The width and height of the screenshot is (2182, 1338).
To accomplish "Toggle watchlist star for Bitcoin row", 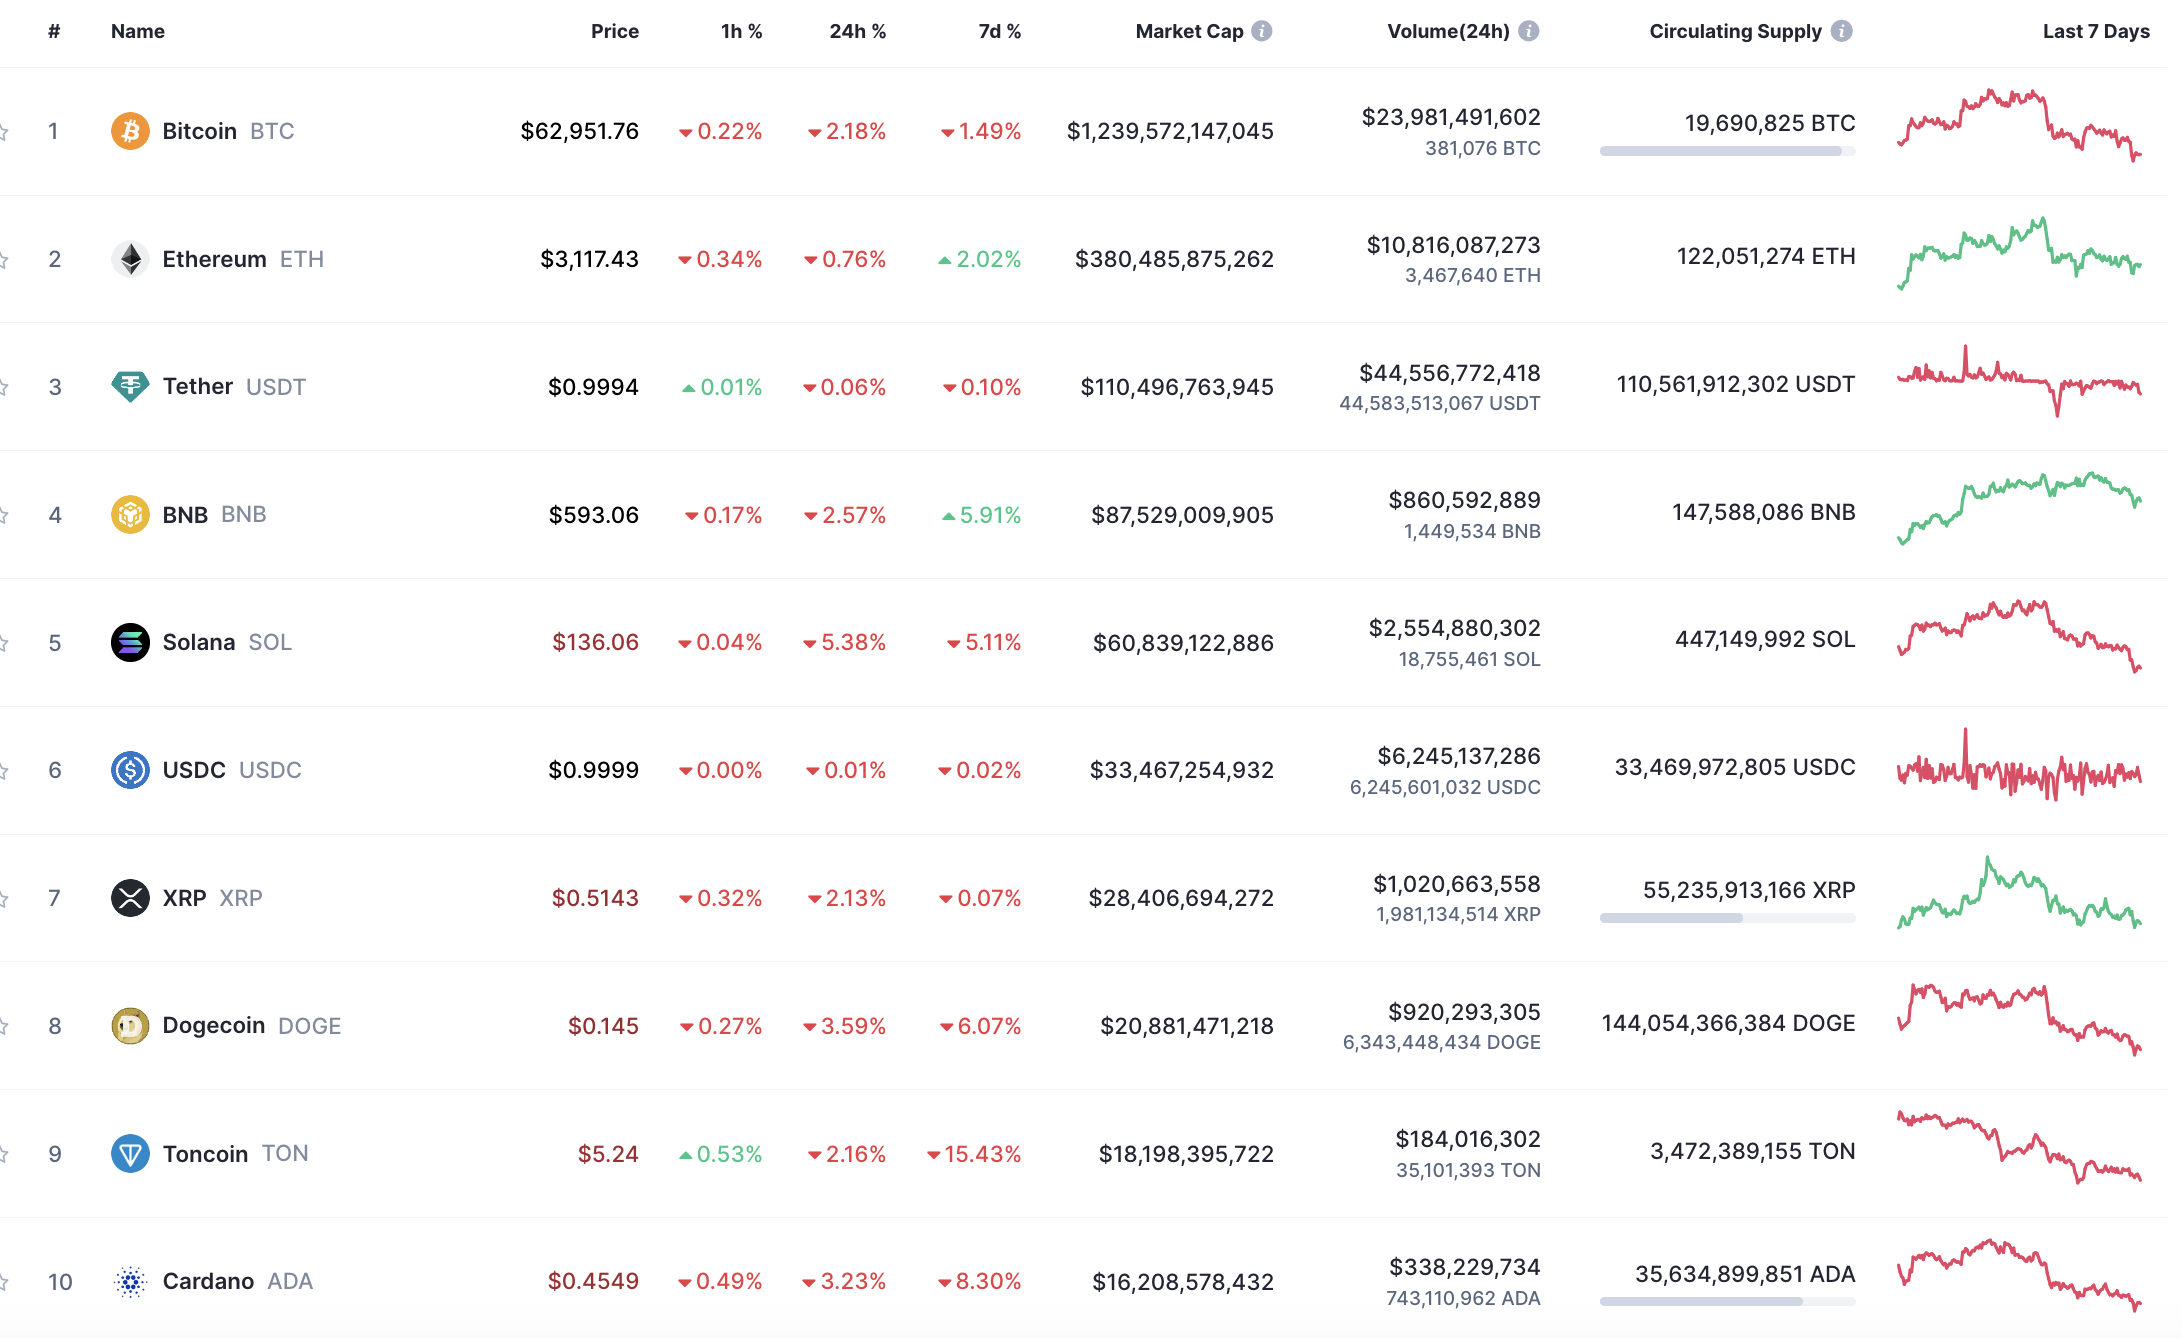I will 3,131.
